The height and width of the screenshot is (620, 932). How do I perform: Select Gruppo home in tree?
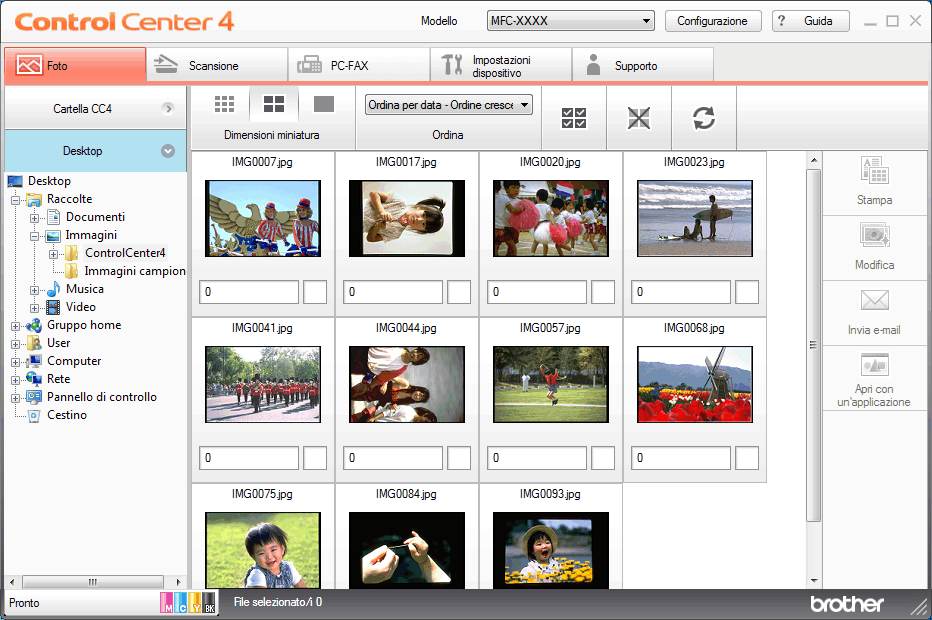tap(84, 325)
